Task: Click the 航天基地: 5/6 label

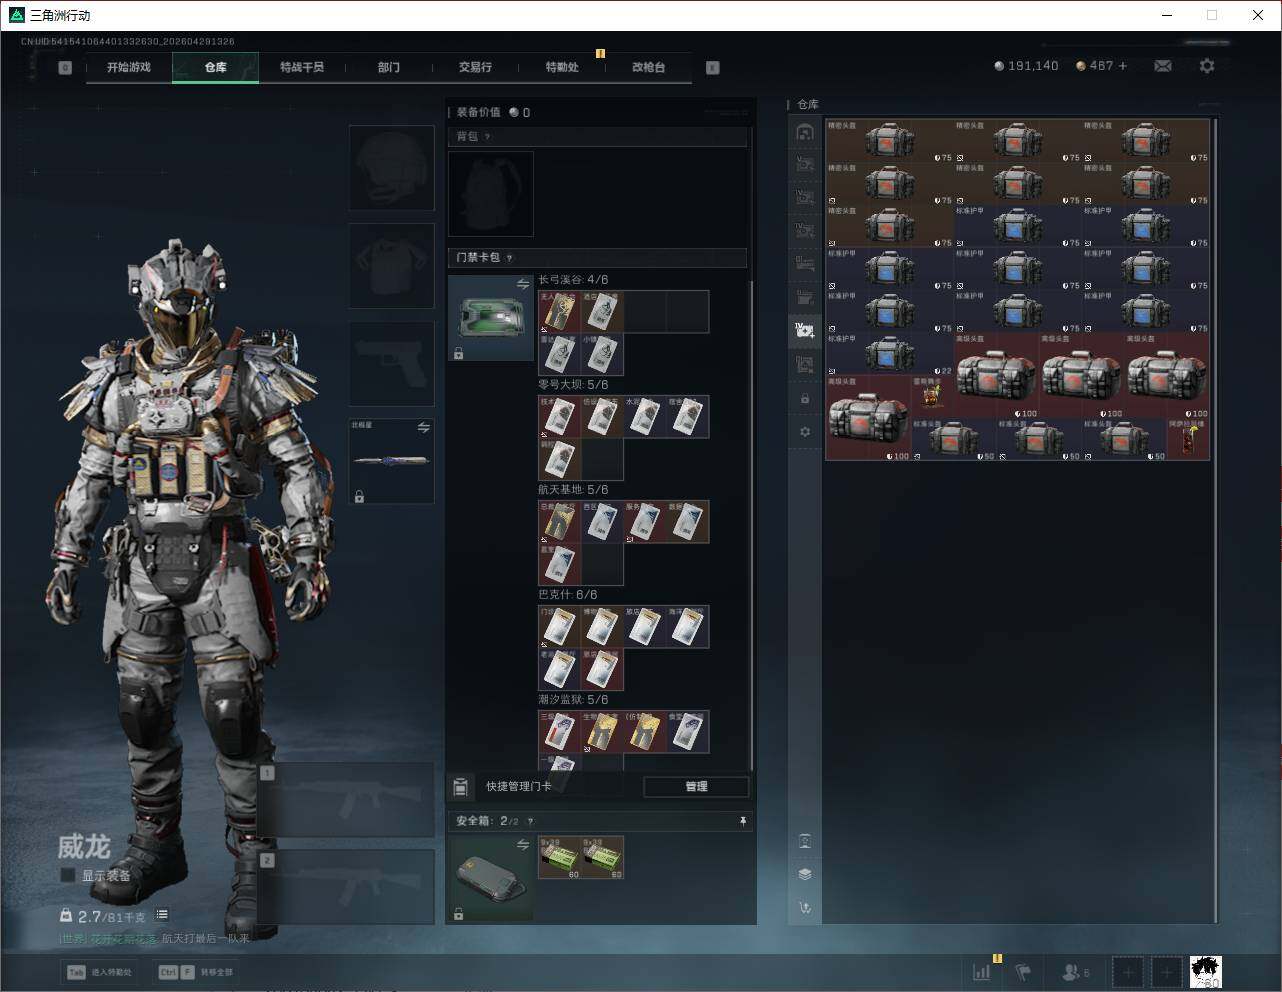Action: click(x=573, y=490)
